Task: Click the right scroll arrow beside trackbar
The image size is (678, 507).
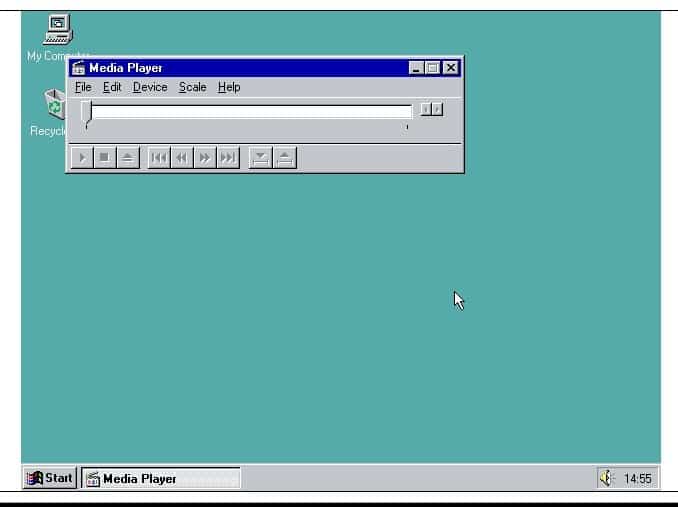Action: pos(438,109)
